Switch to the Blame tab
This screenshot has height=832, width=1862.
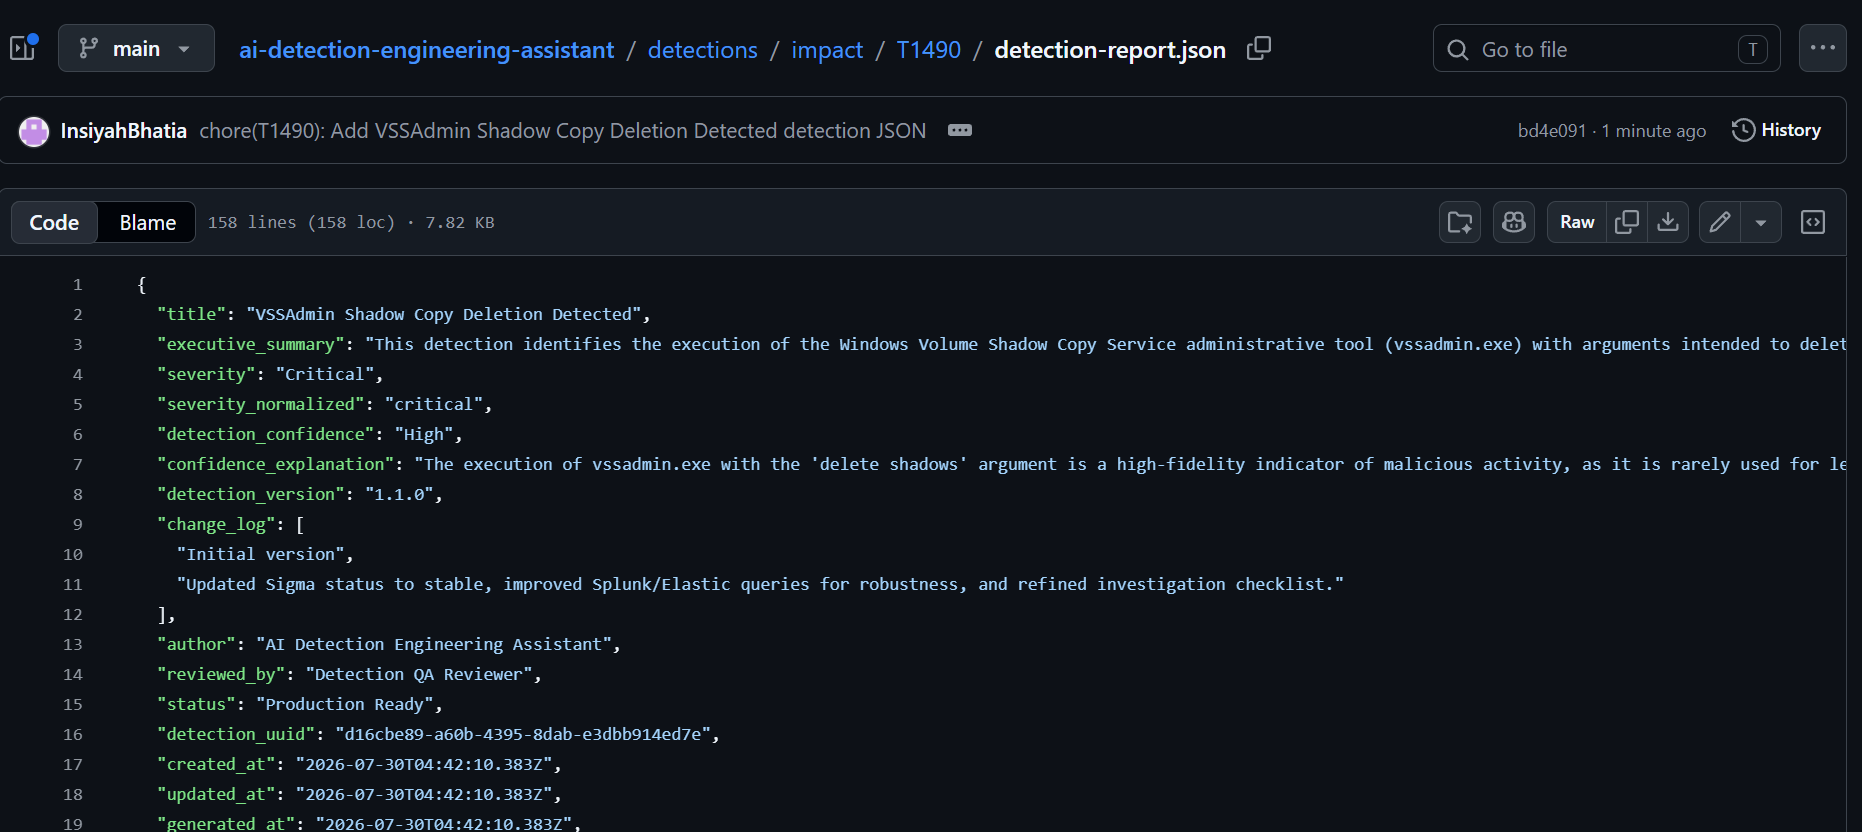(147, 222)
